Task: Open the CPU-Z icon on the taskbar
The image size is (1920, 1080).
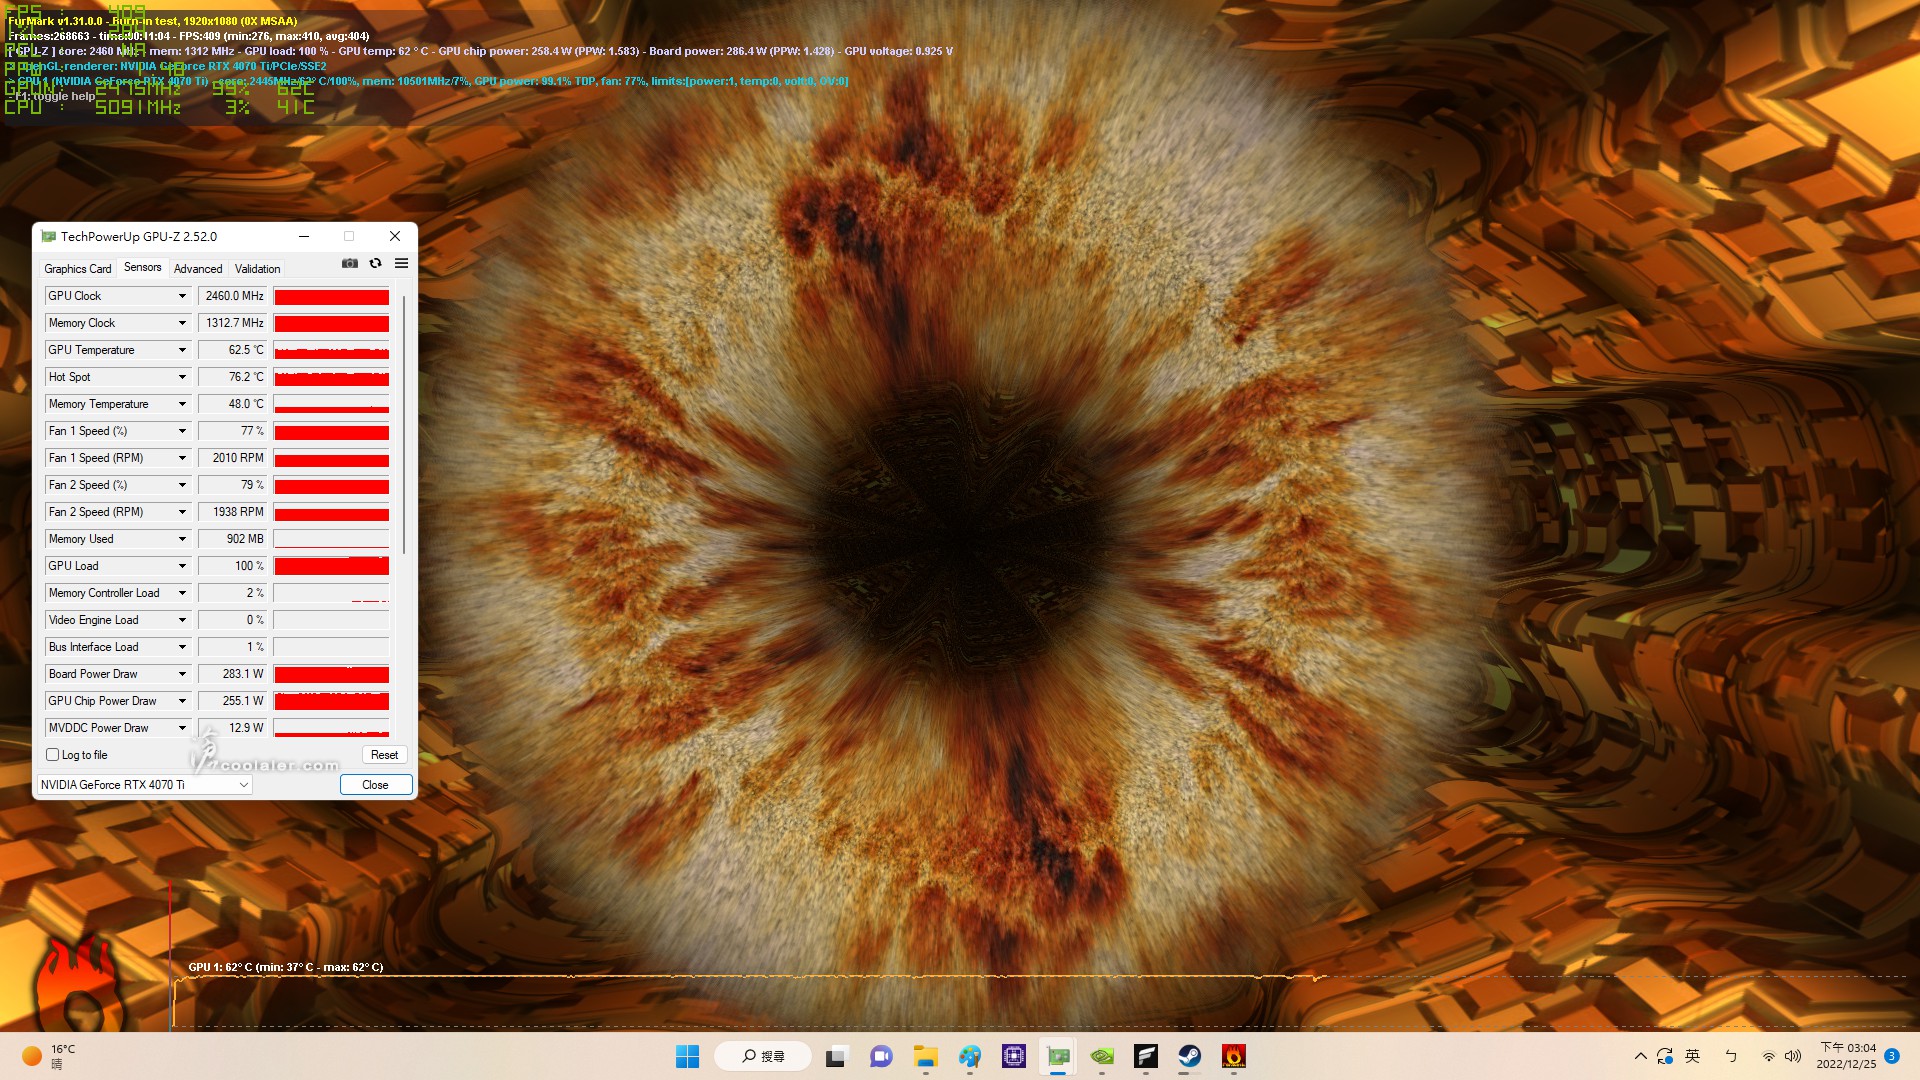Action: (x=1014, y=1056)
